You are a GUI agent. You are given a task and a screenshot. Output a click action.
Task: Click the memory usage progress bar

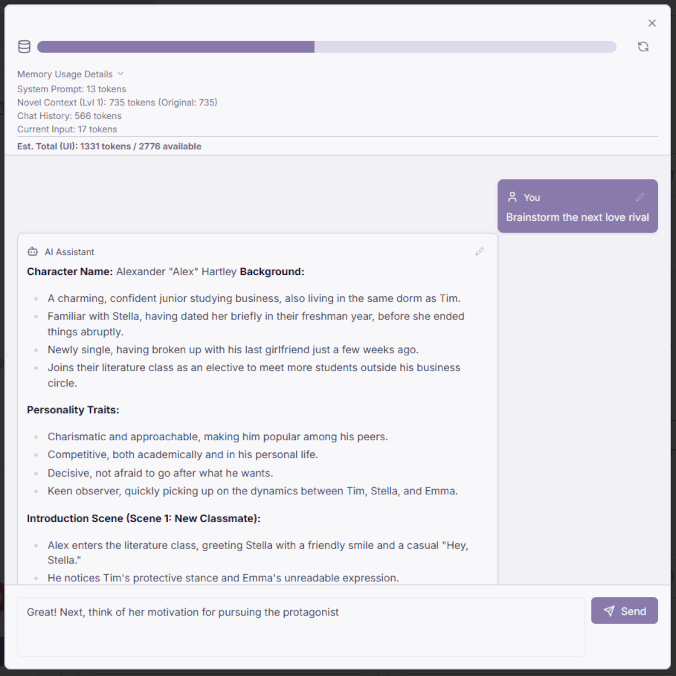pyautogui.click(x=326, y=47)
